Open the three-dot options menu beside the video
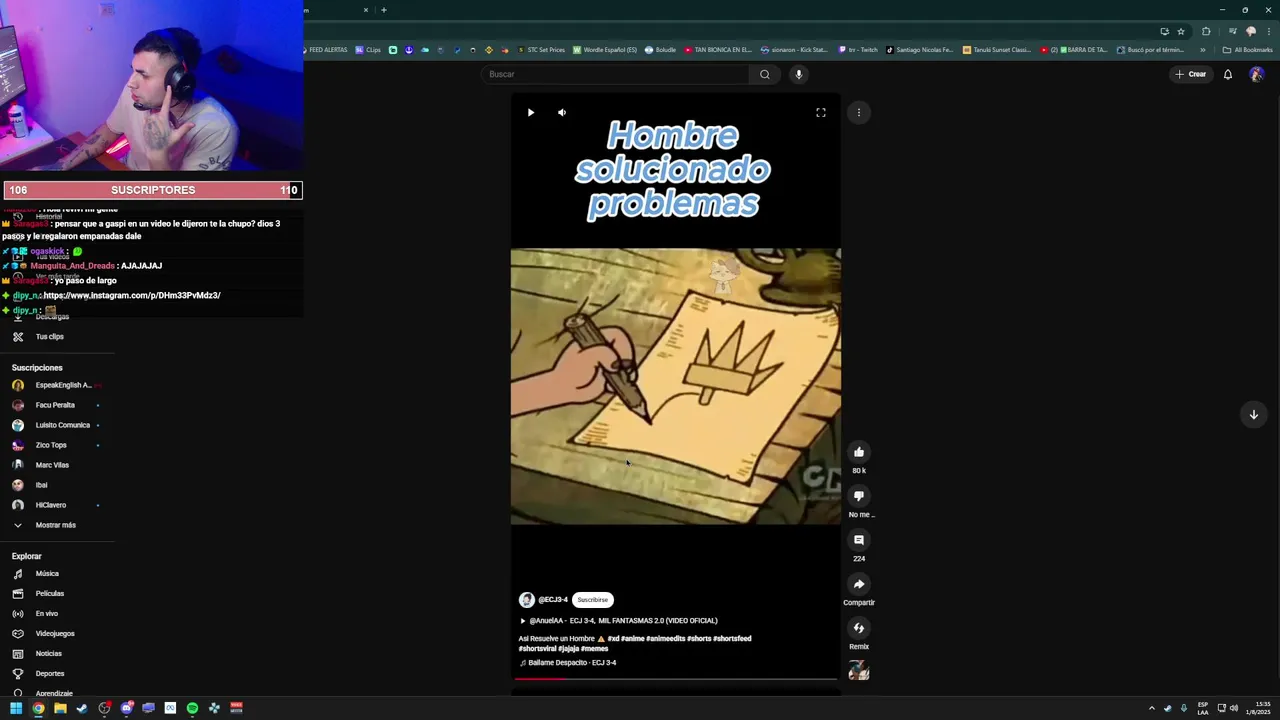Screen dimensions: 1280x720 [859, 113]
